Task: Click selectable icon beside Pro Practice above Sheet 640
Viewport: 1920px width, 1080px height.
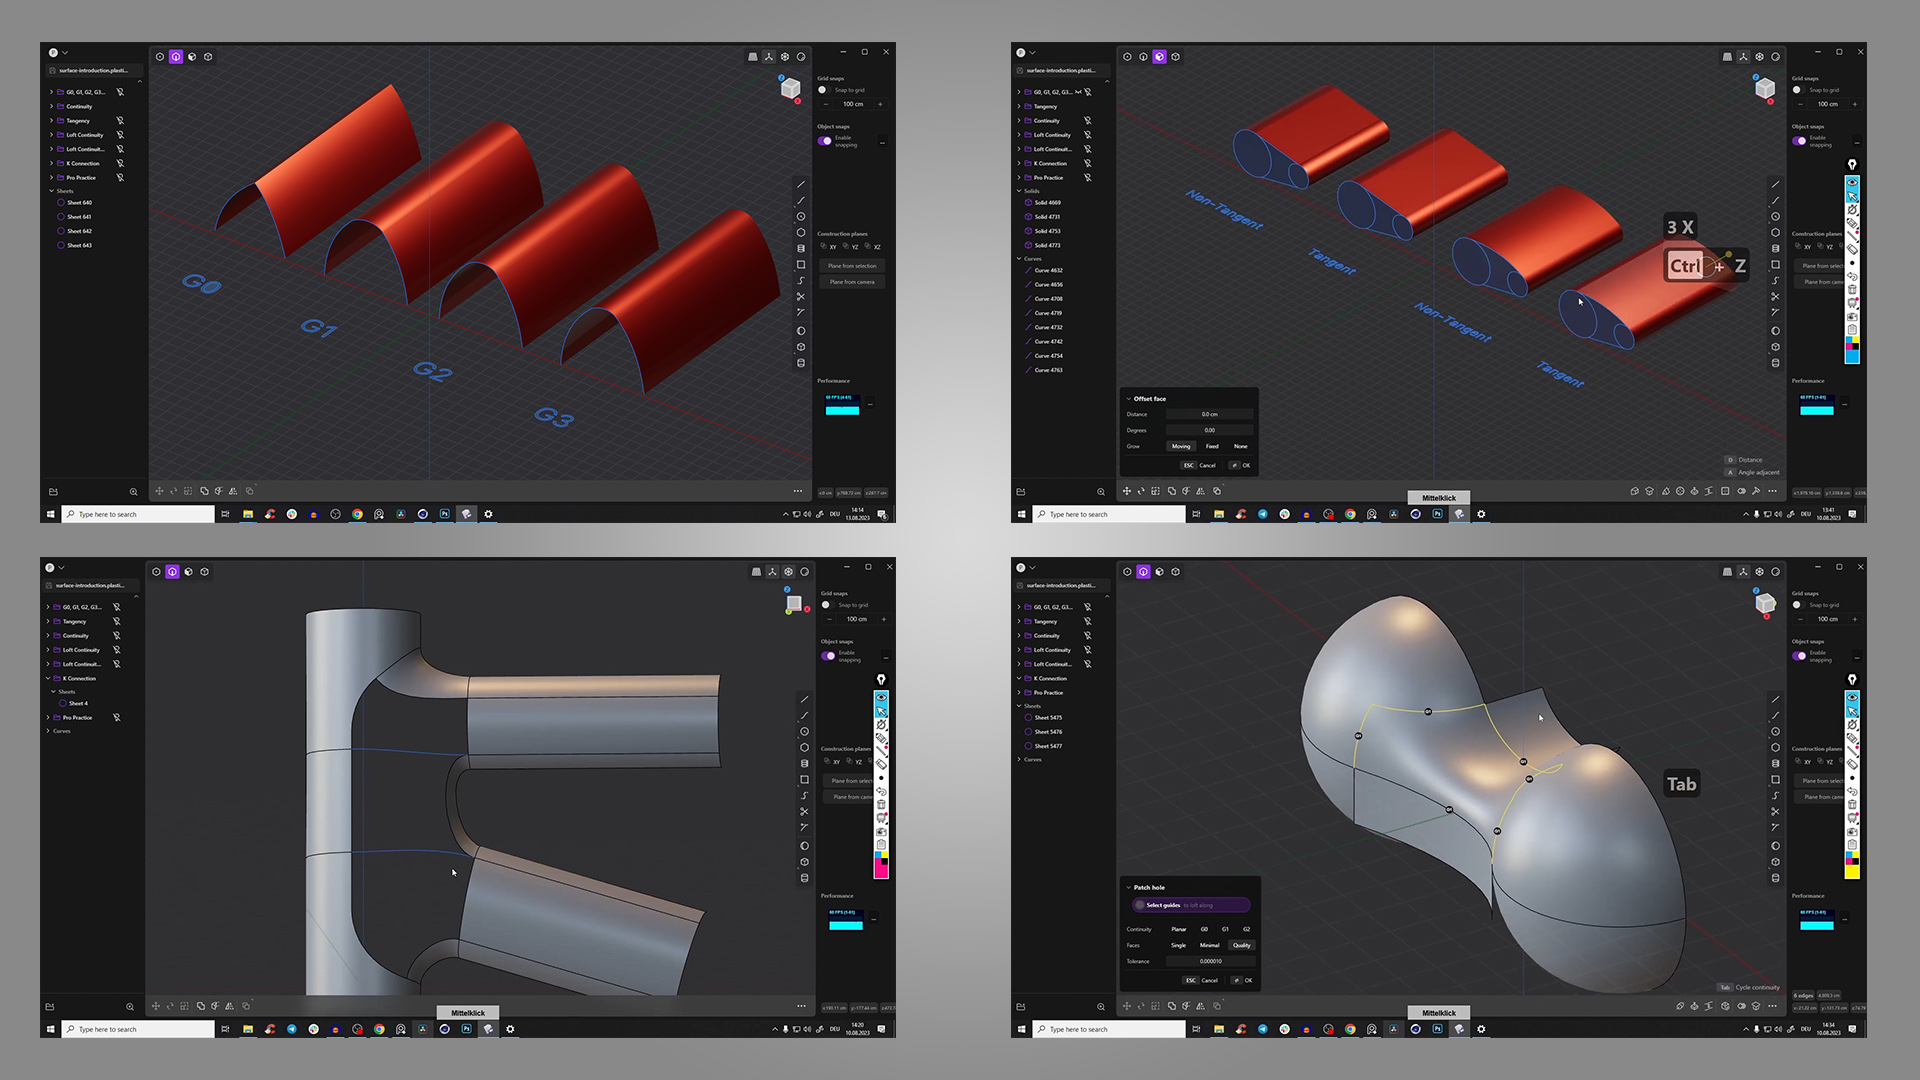Action: pyautogui.click(x=120, y=178)
